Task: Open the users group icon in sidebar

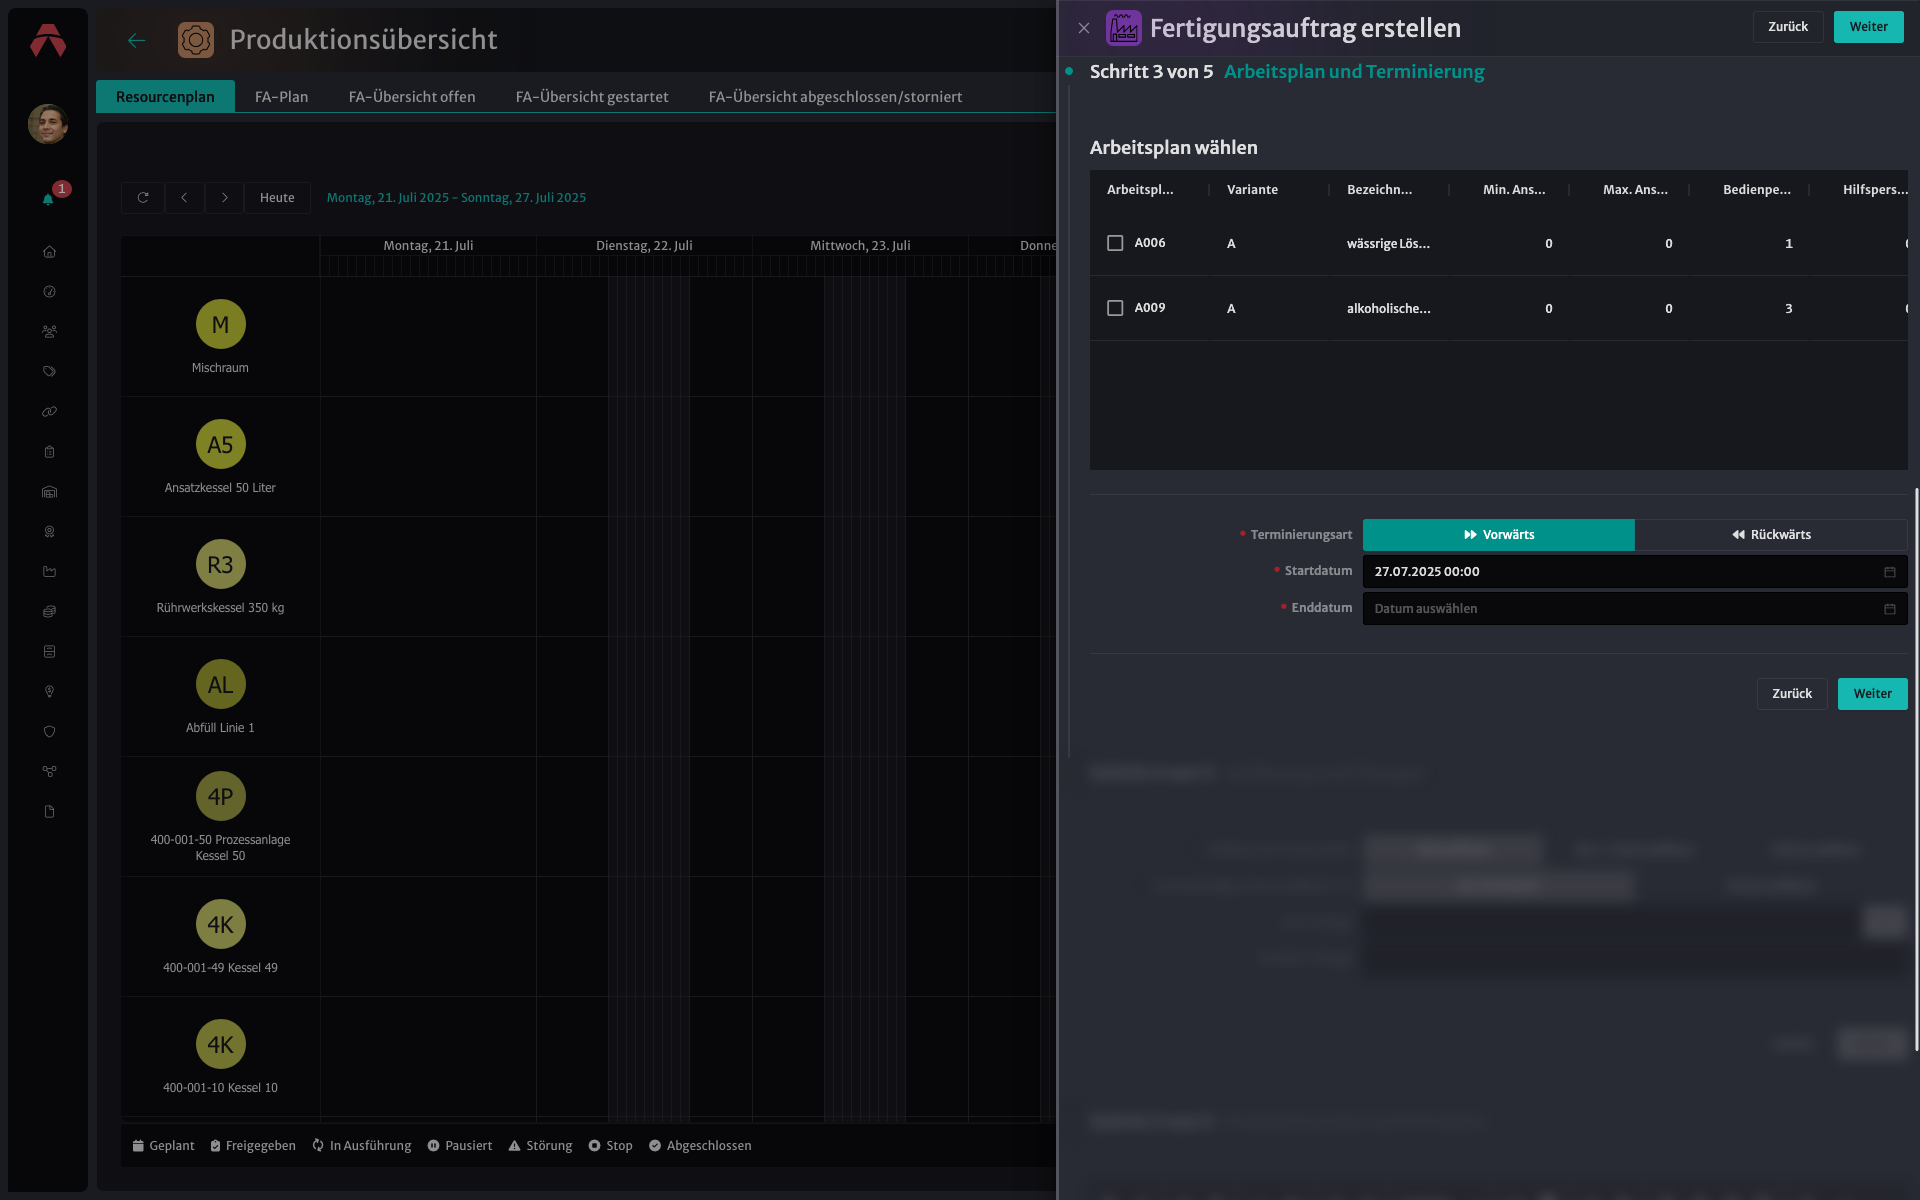Action: (49, 332)
